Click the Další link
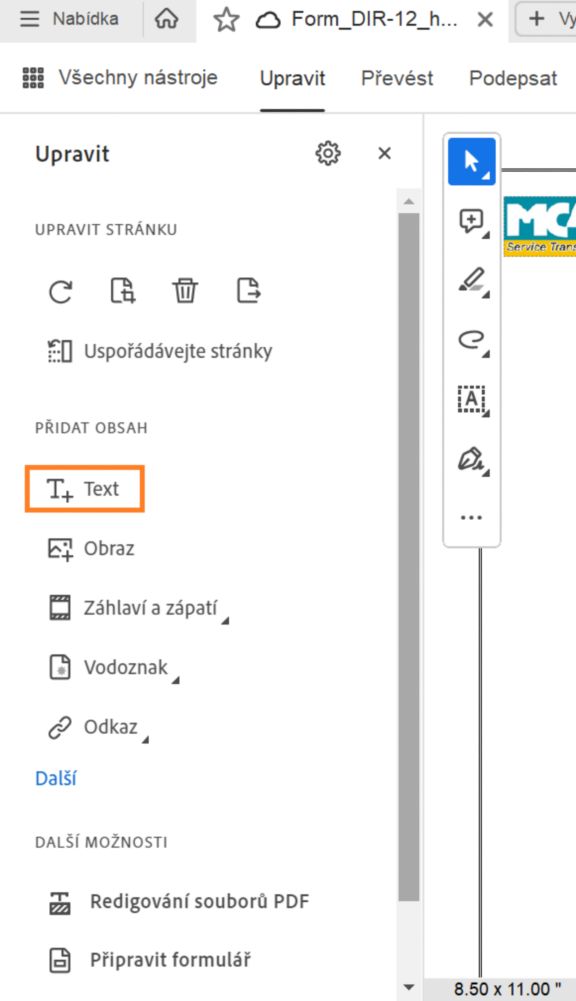 click(55, 777)
